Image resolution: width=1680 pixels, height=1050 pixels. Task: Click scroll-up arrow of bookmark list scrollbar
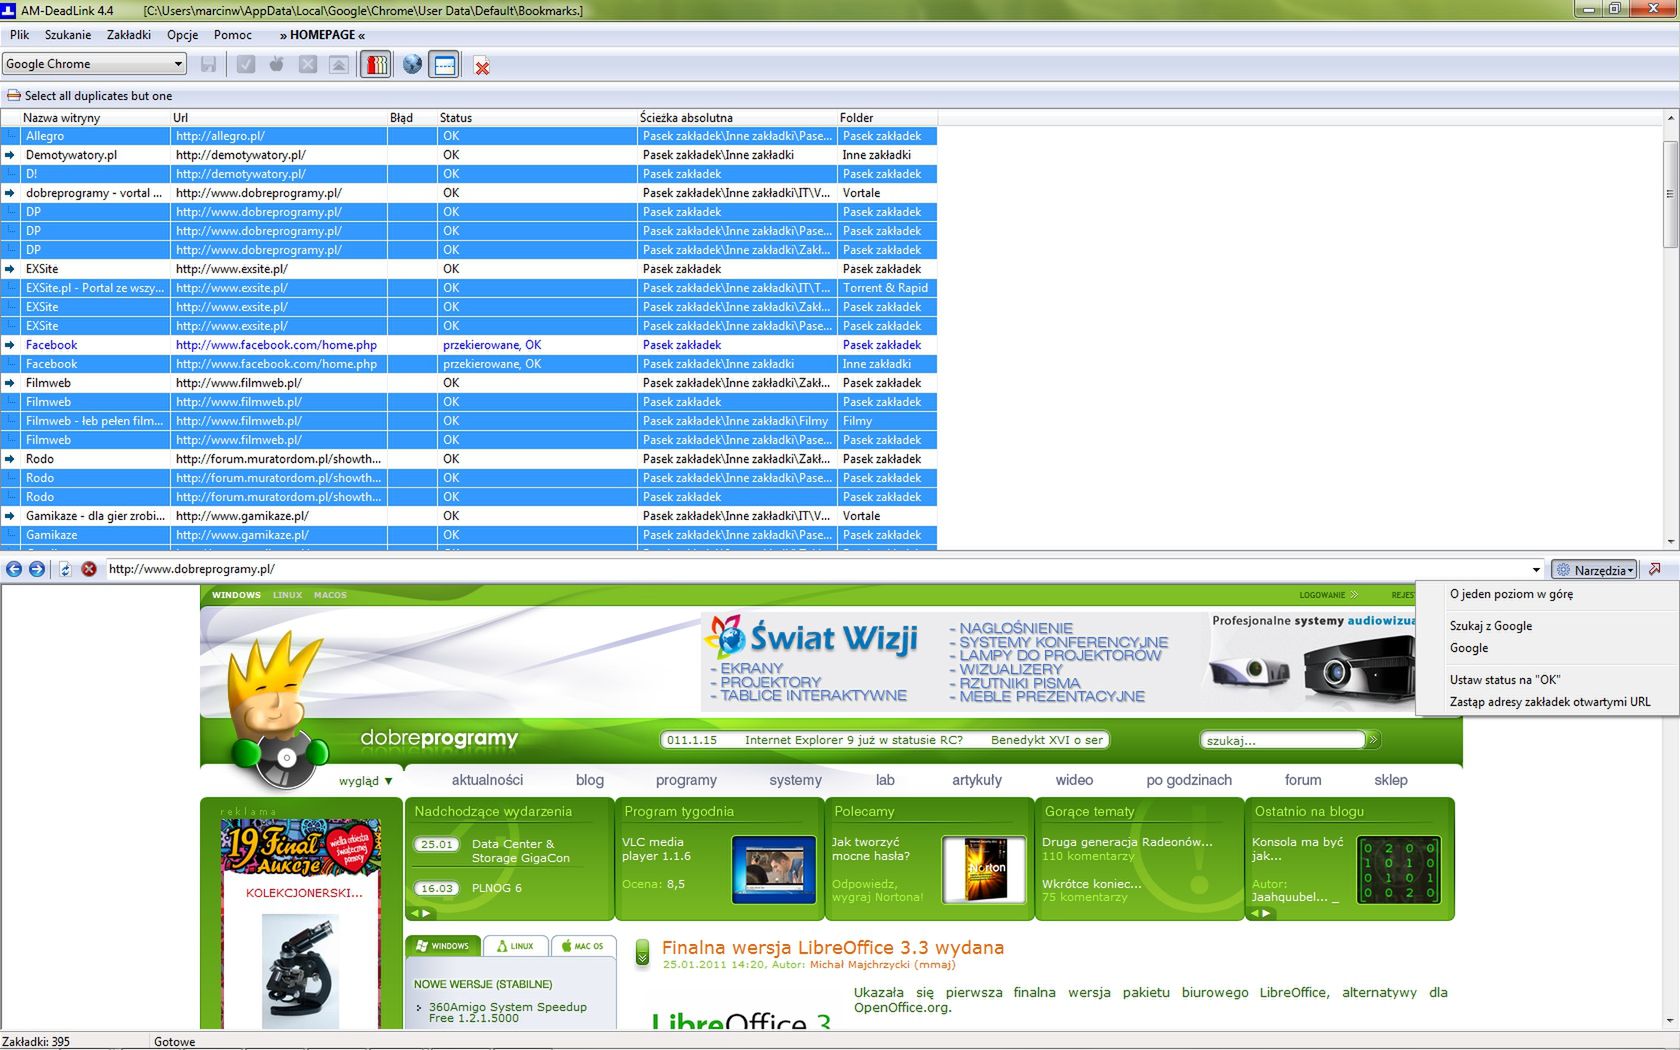tap(1670, 118)
